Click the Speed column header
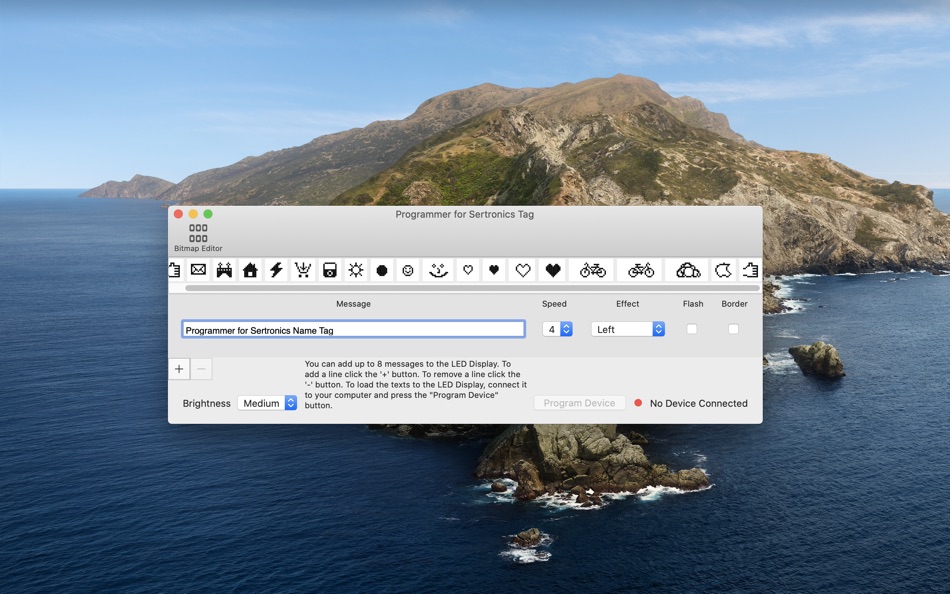Screen dimensions: 950x594 (554, 304)
